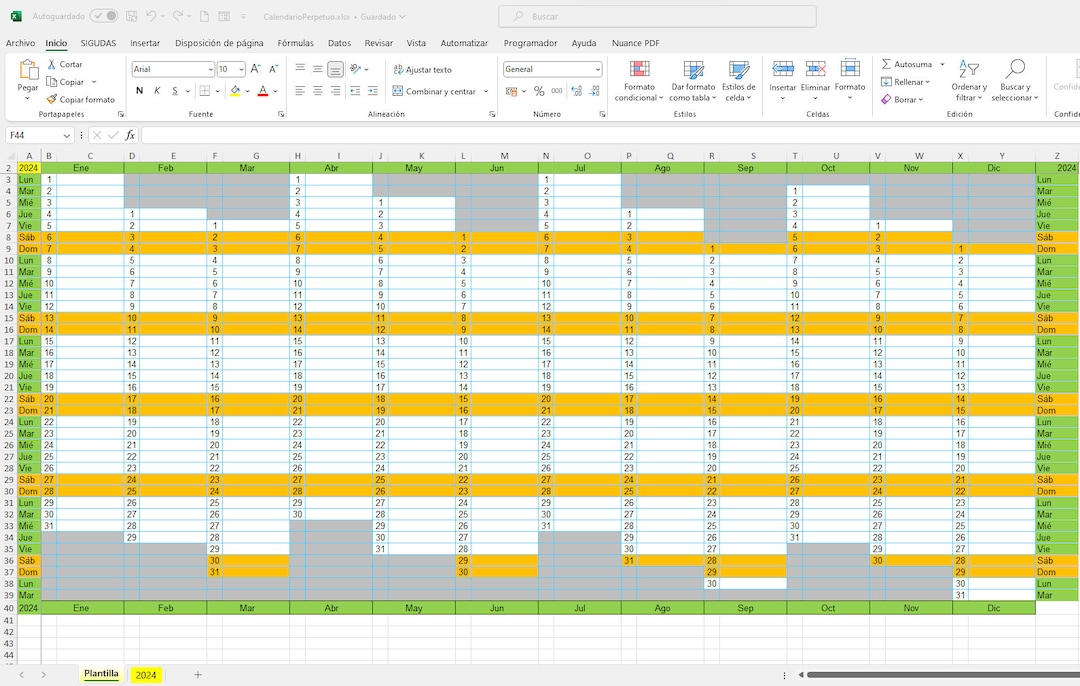
Task: Click Combinar y centrar button
Action: [x=435, y=91]
